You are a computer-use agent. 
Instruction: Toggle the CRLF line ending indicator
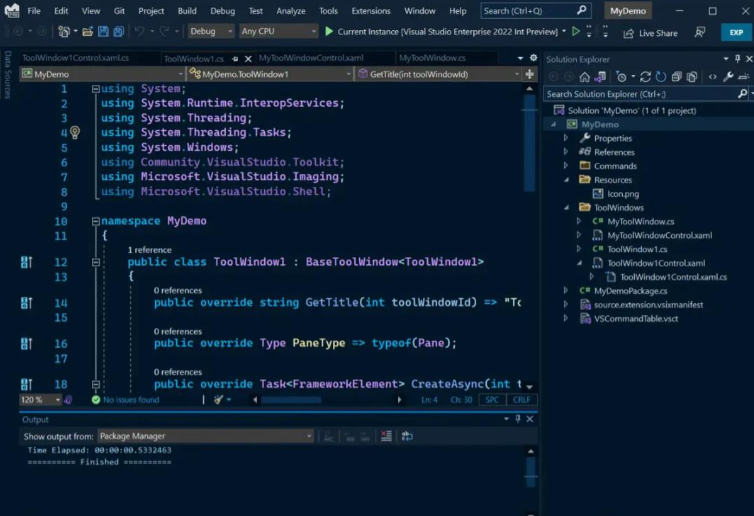click(x=521, y=400)
